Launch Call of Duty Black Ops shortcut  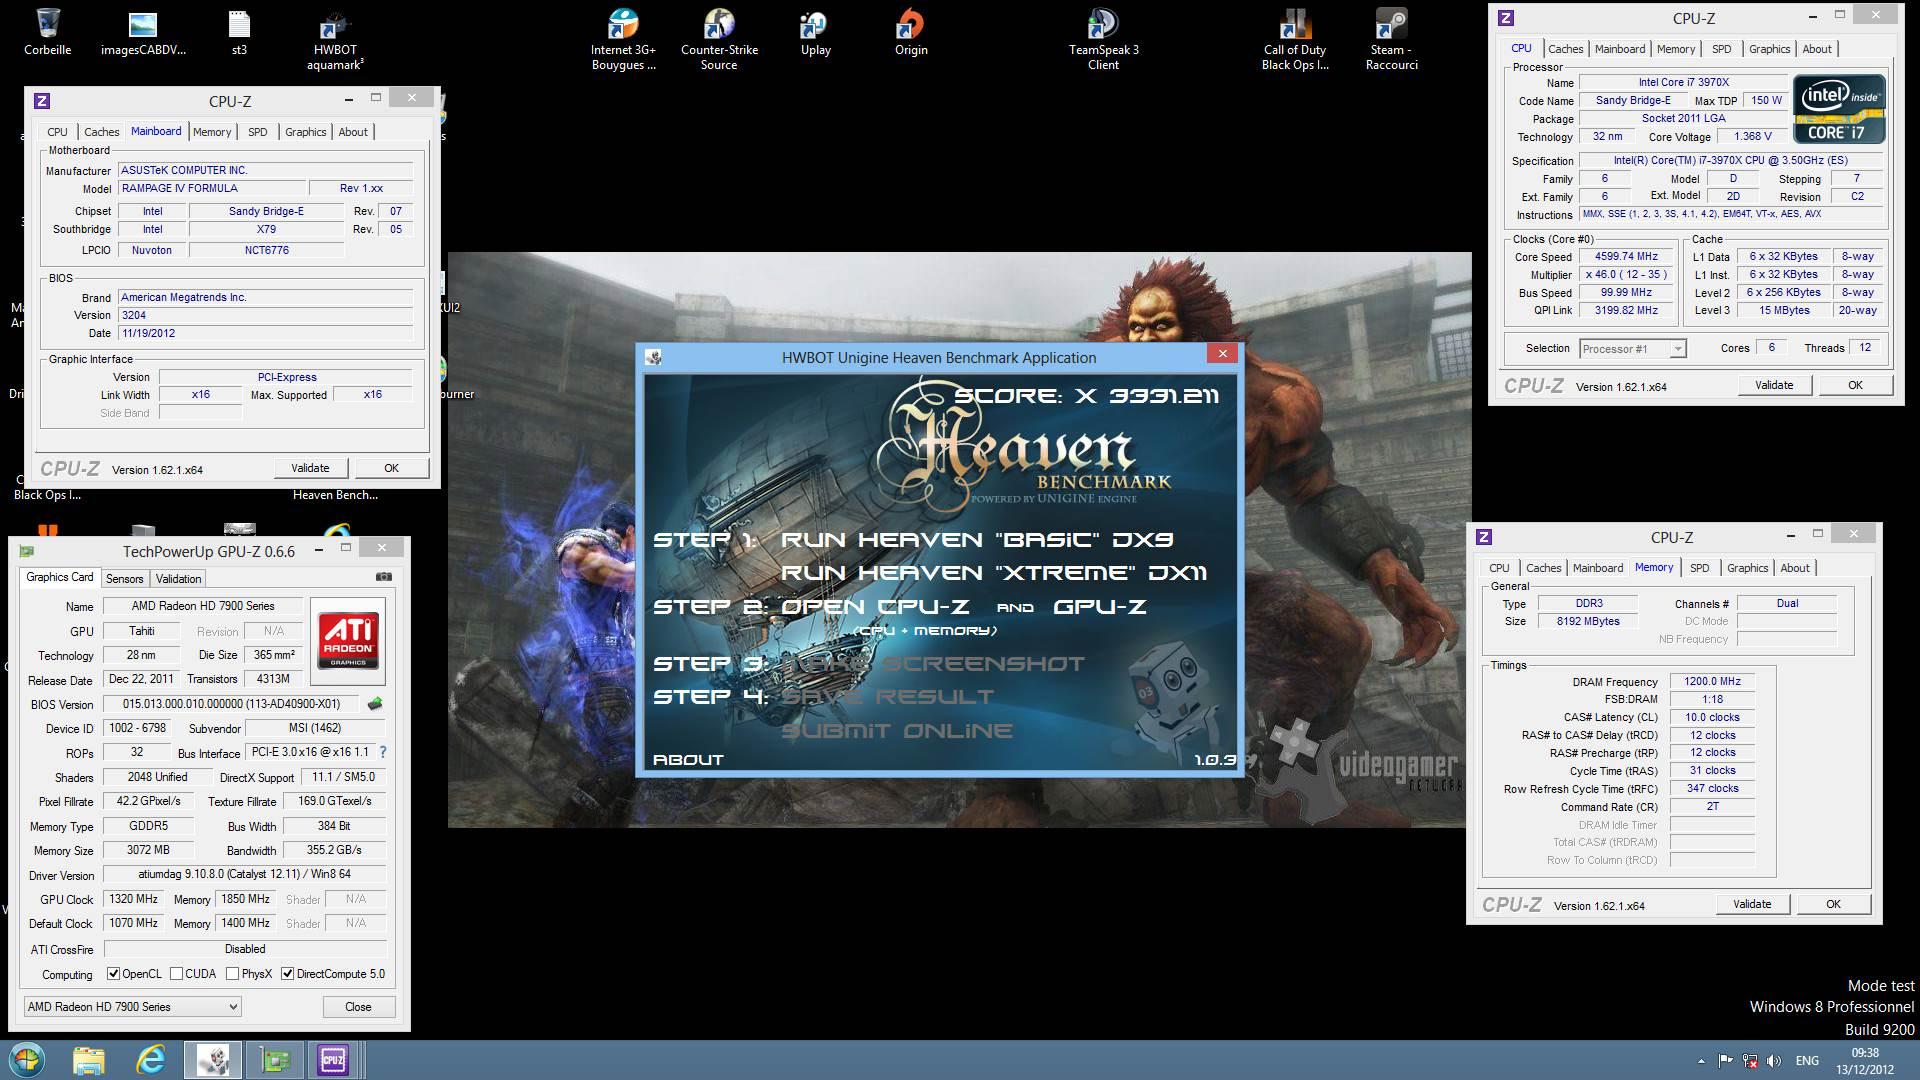[x=1295, y=40]
